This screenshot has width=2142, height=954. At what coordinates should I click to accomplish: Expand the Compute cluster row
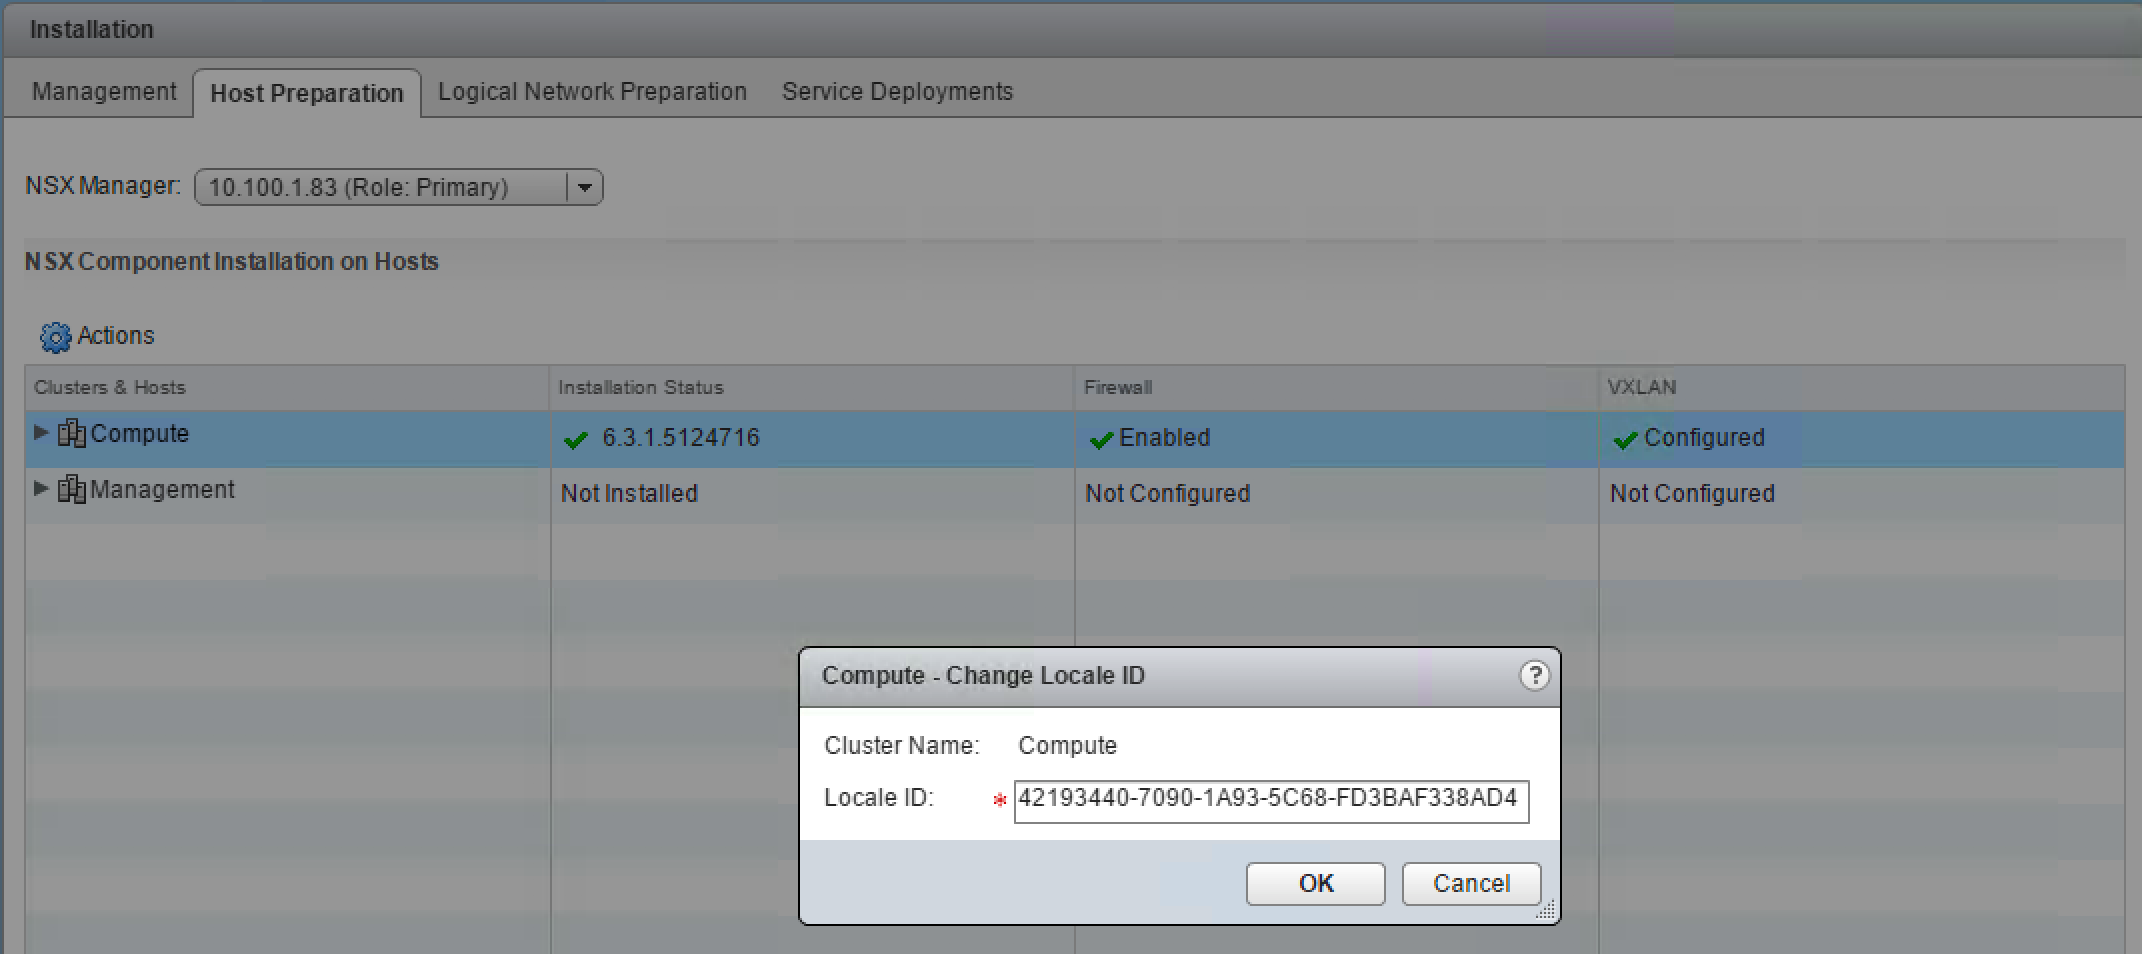(41, 433)
